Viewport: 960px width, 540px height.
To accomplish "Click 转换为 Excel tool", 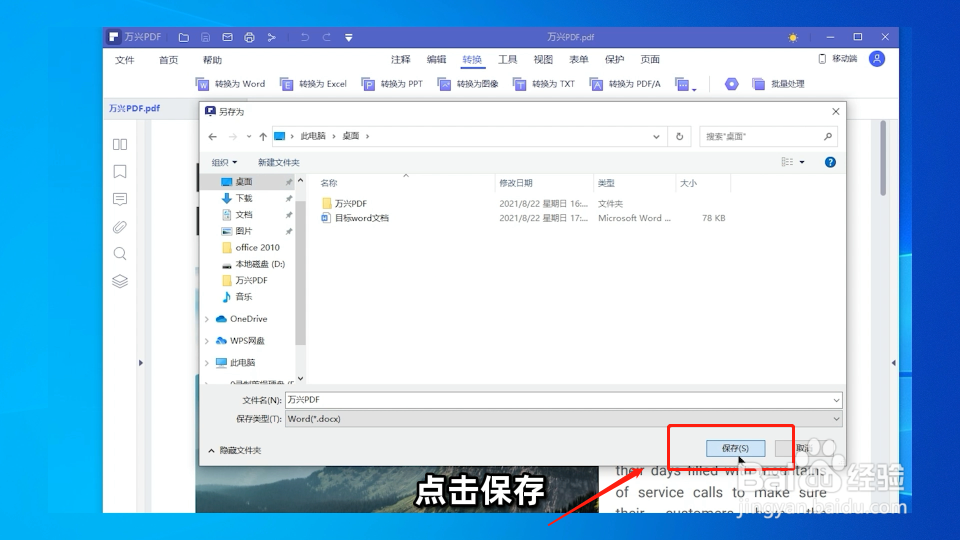I will 313,84.
